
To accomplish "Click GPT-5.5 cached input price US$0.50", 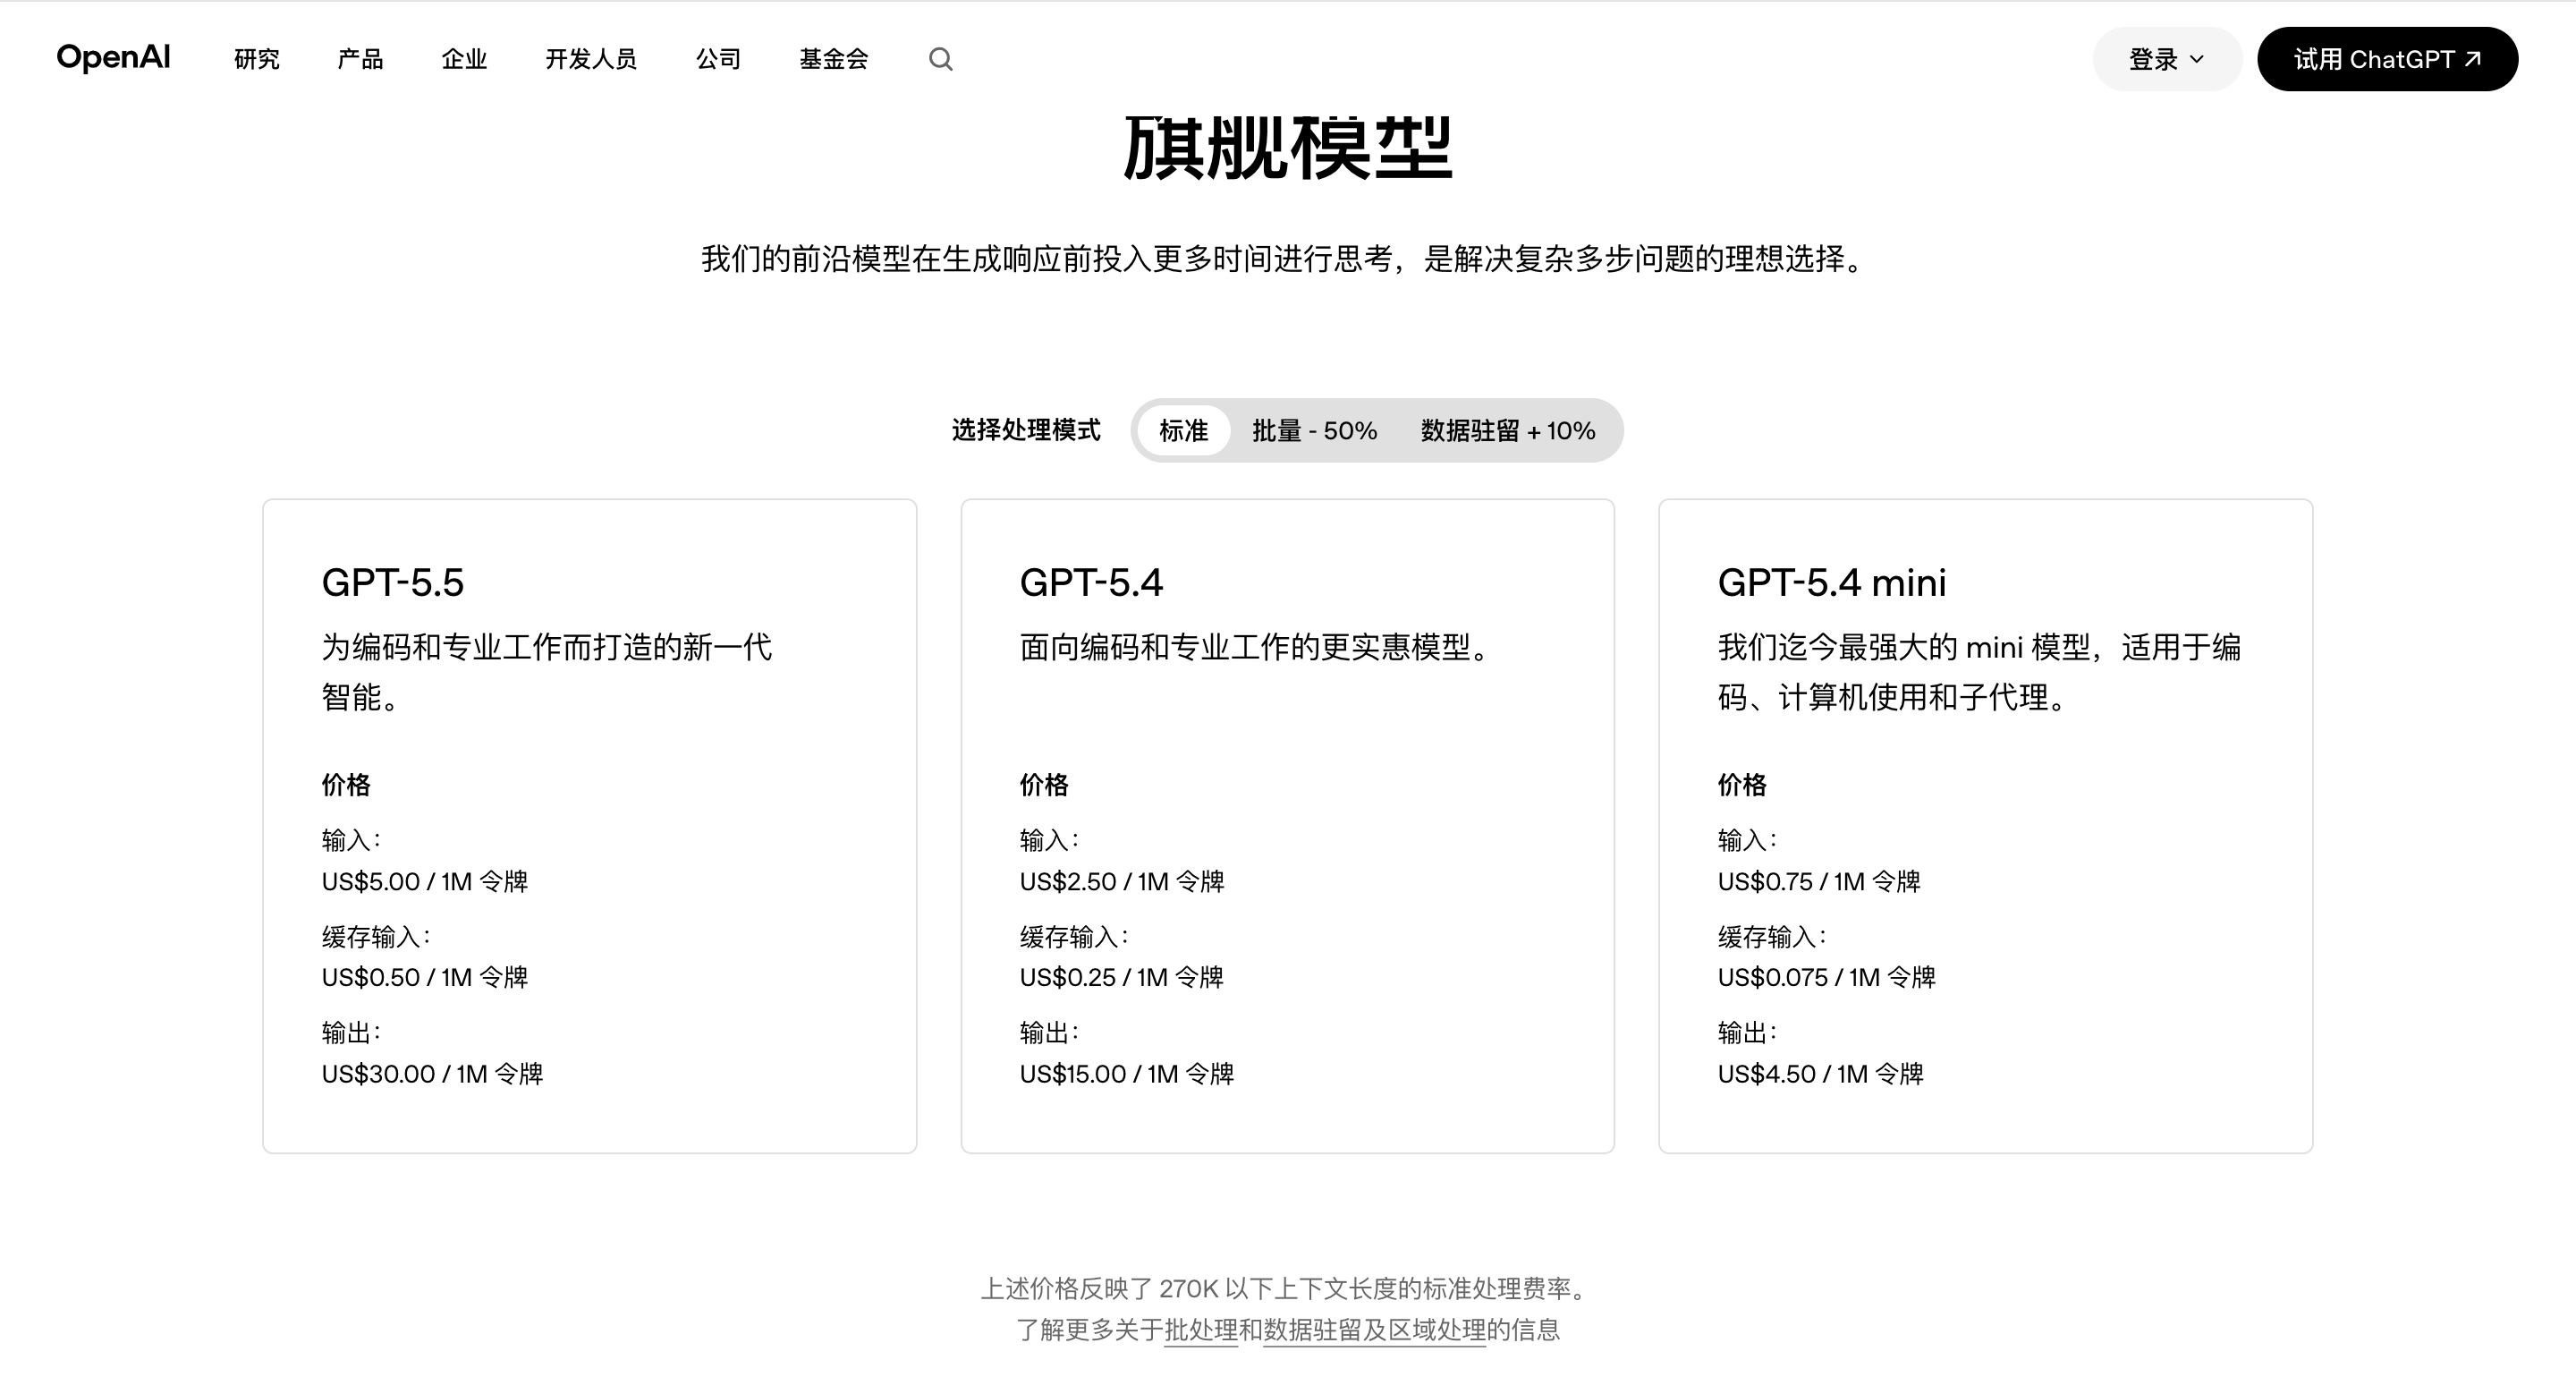I will click(424, 977).
